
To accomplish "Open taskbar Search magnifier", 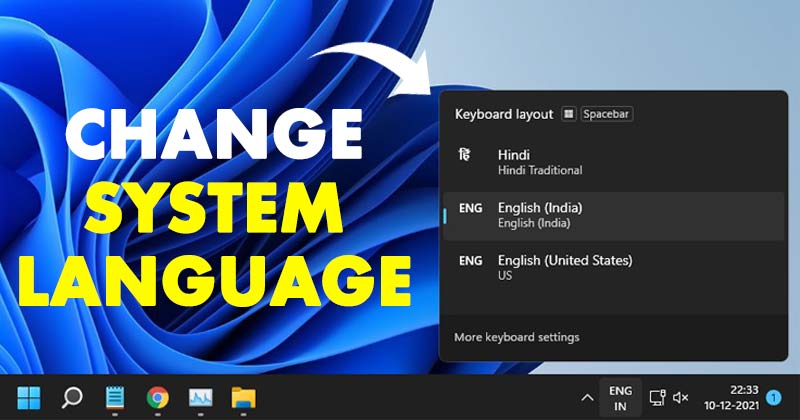I will point(72,398).
